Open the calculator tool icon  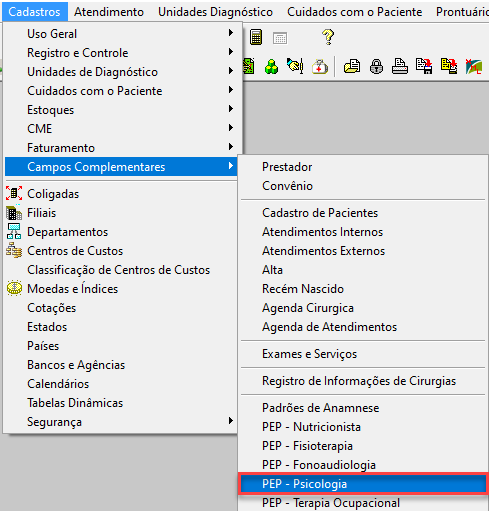click(256, 37)
